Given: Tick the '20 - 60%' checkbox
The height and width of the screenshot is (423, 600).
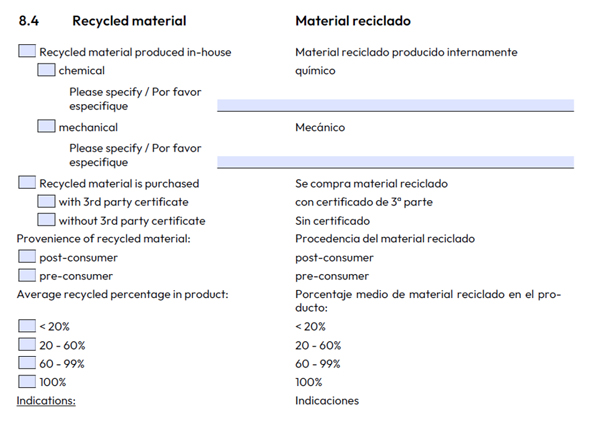Looking at the screenshot, I should click(x=27, y=344).
